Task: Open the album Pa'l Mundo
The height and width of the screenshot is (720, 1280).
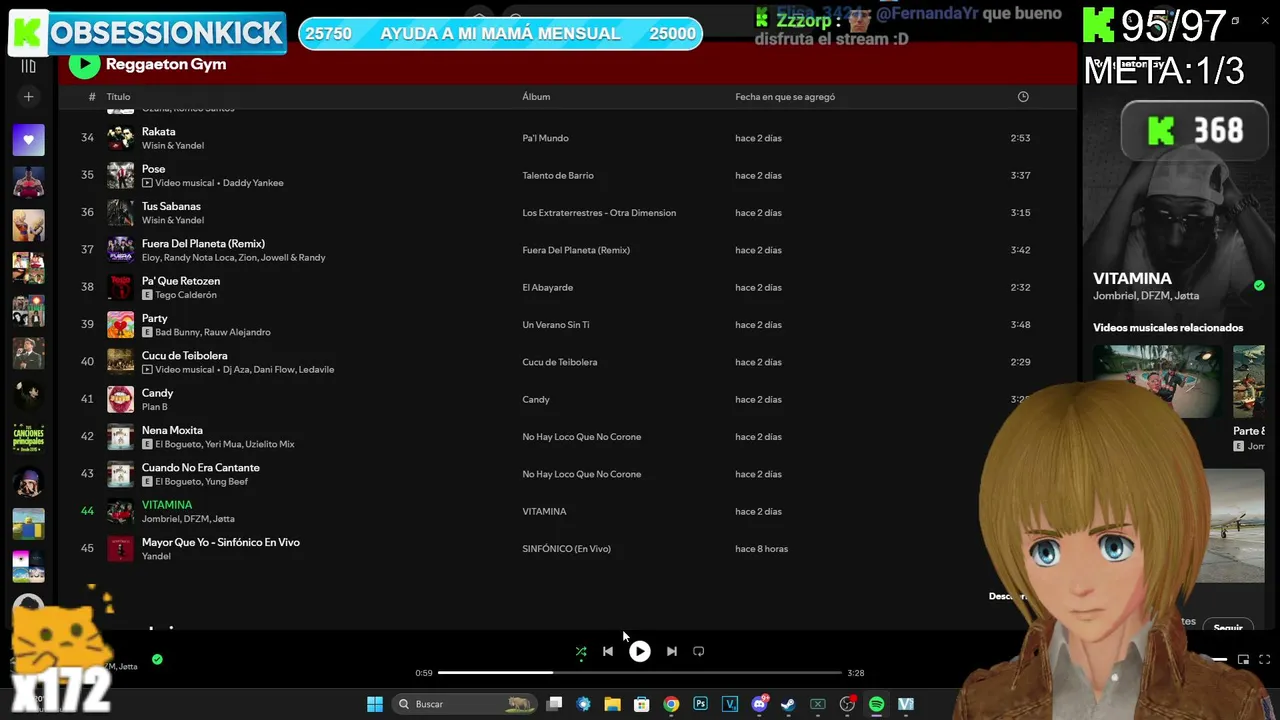Action: (x=545, y=138)
